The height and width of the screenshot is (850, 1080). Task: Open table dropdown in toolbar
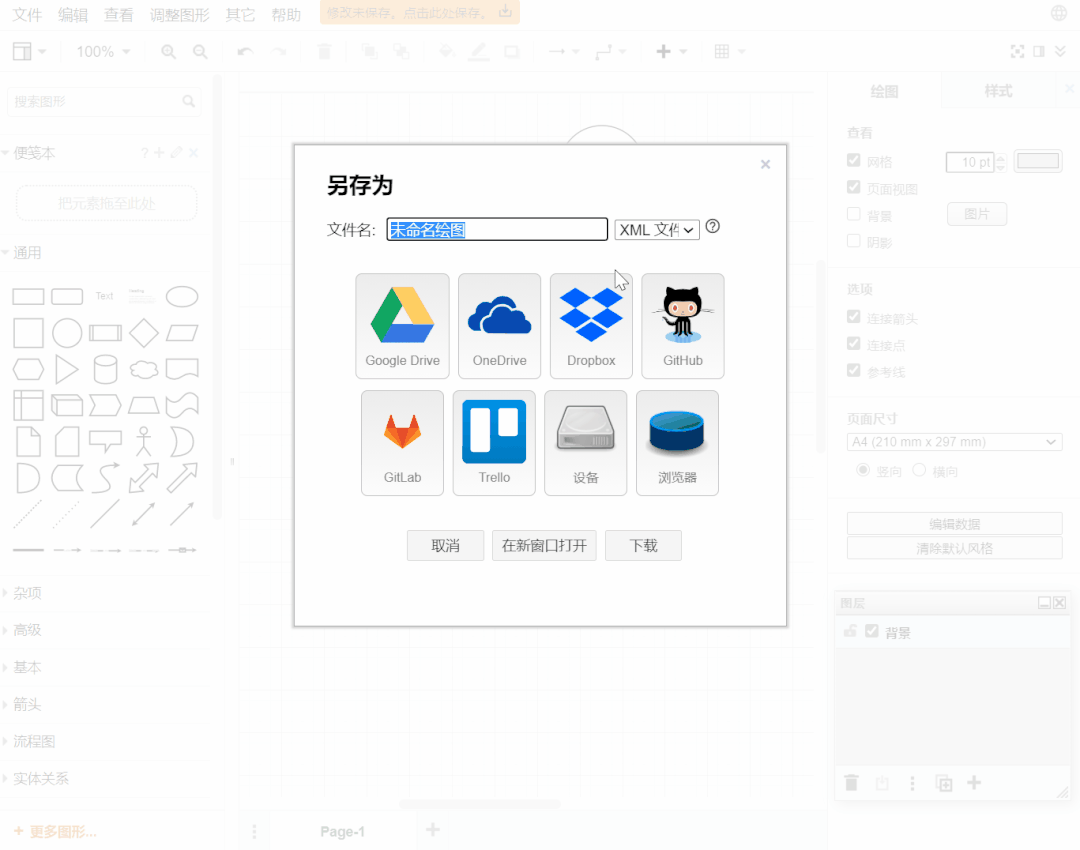pos(730,52)
